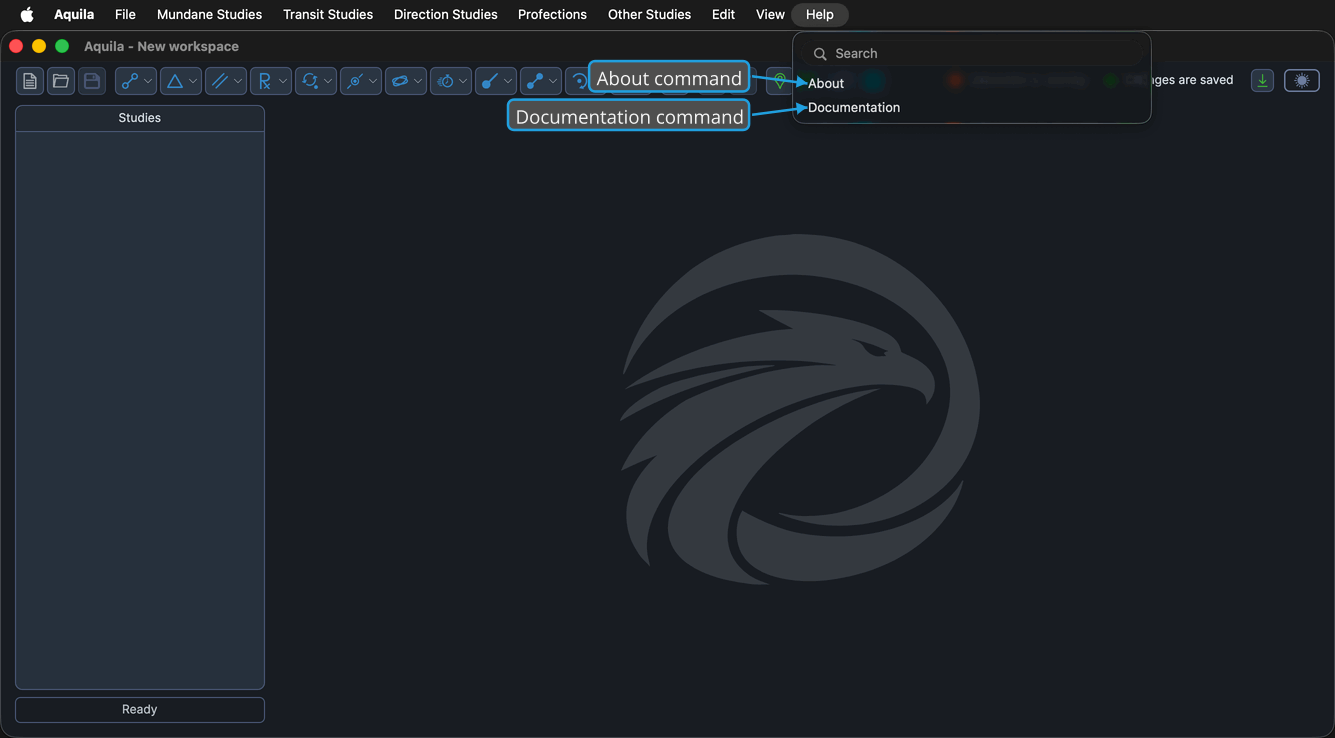The image size is (1335, 738).
Task: Click the new workspace document icon
Action: click(x=30, y=81)
